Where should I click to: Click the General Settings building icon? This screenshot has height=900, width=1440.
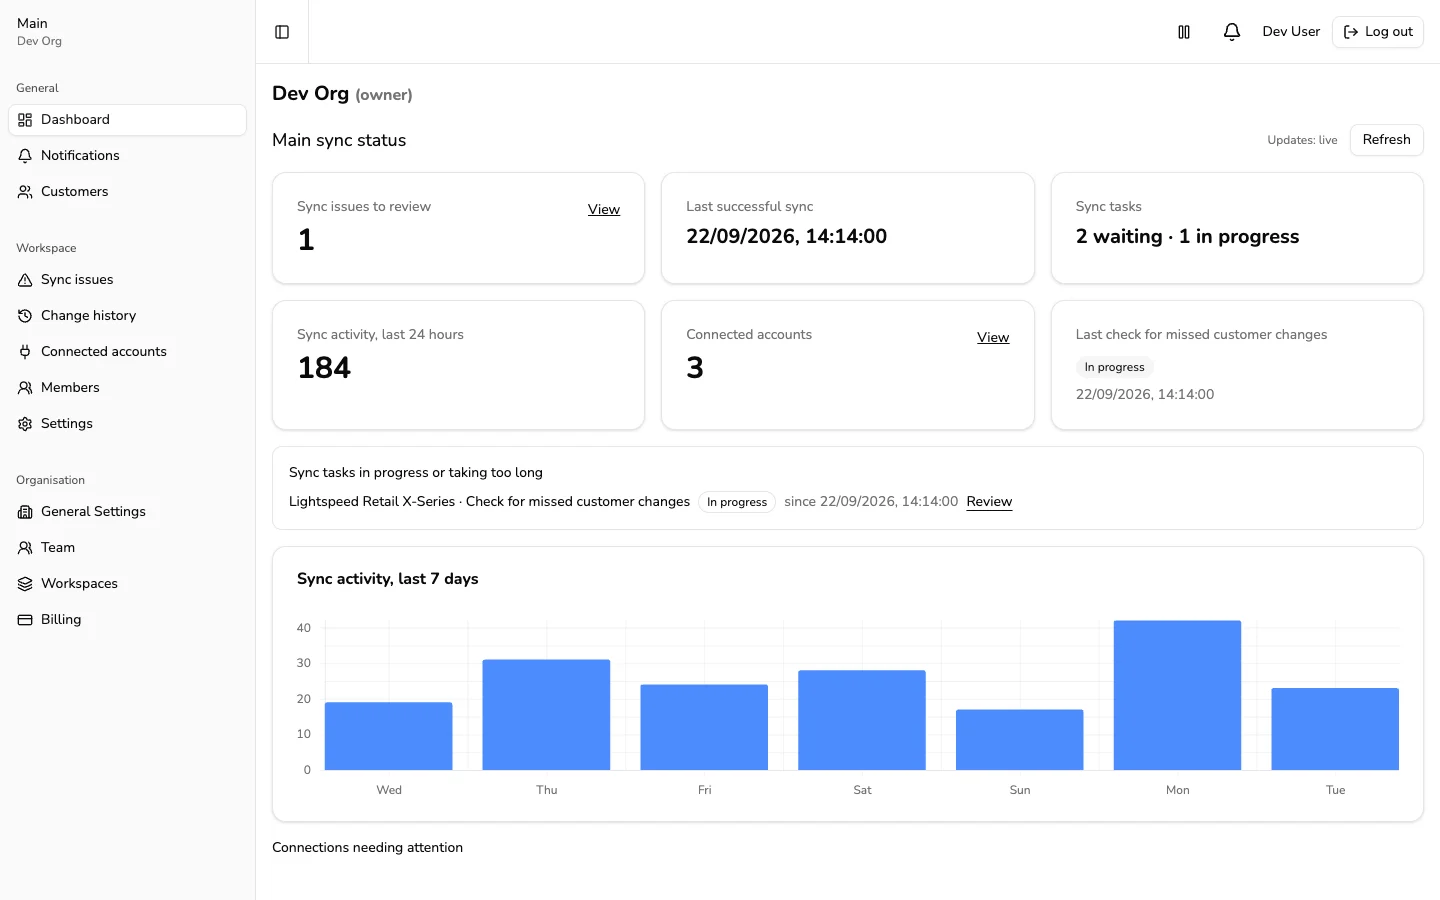pyautogui.click(x=25, y=512)
